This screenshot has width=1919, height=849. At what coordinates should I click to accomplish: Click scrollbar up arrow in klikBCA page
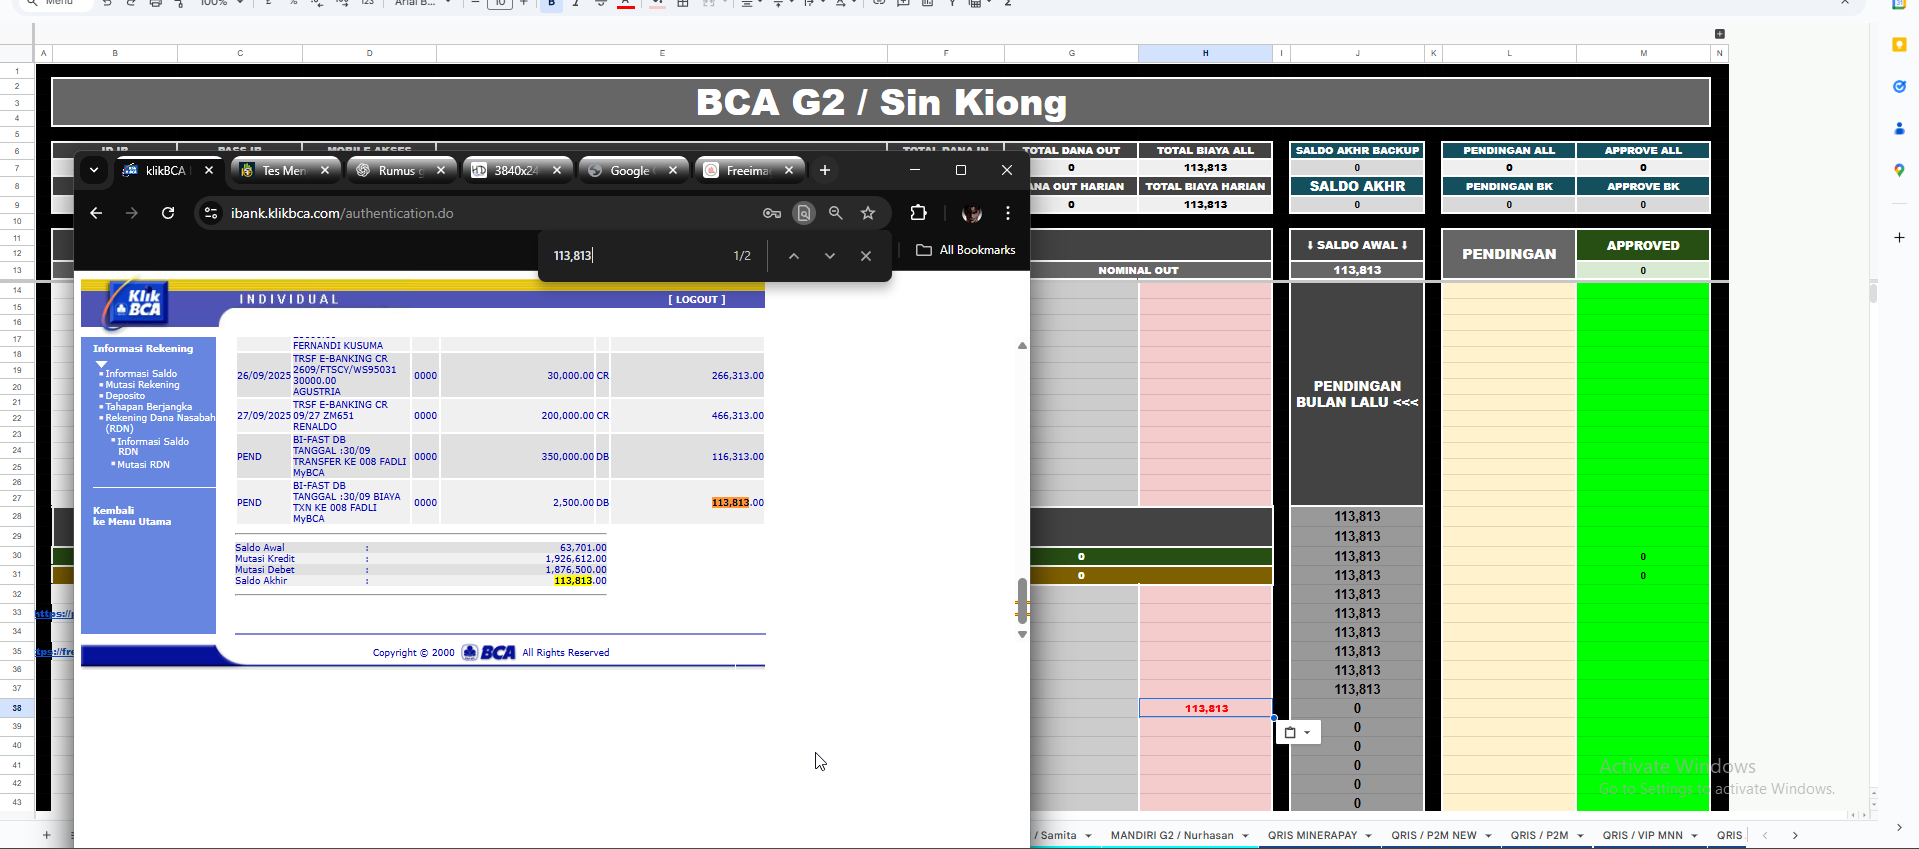(1022, 346)
